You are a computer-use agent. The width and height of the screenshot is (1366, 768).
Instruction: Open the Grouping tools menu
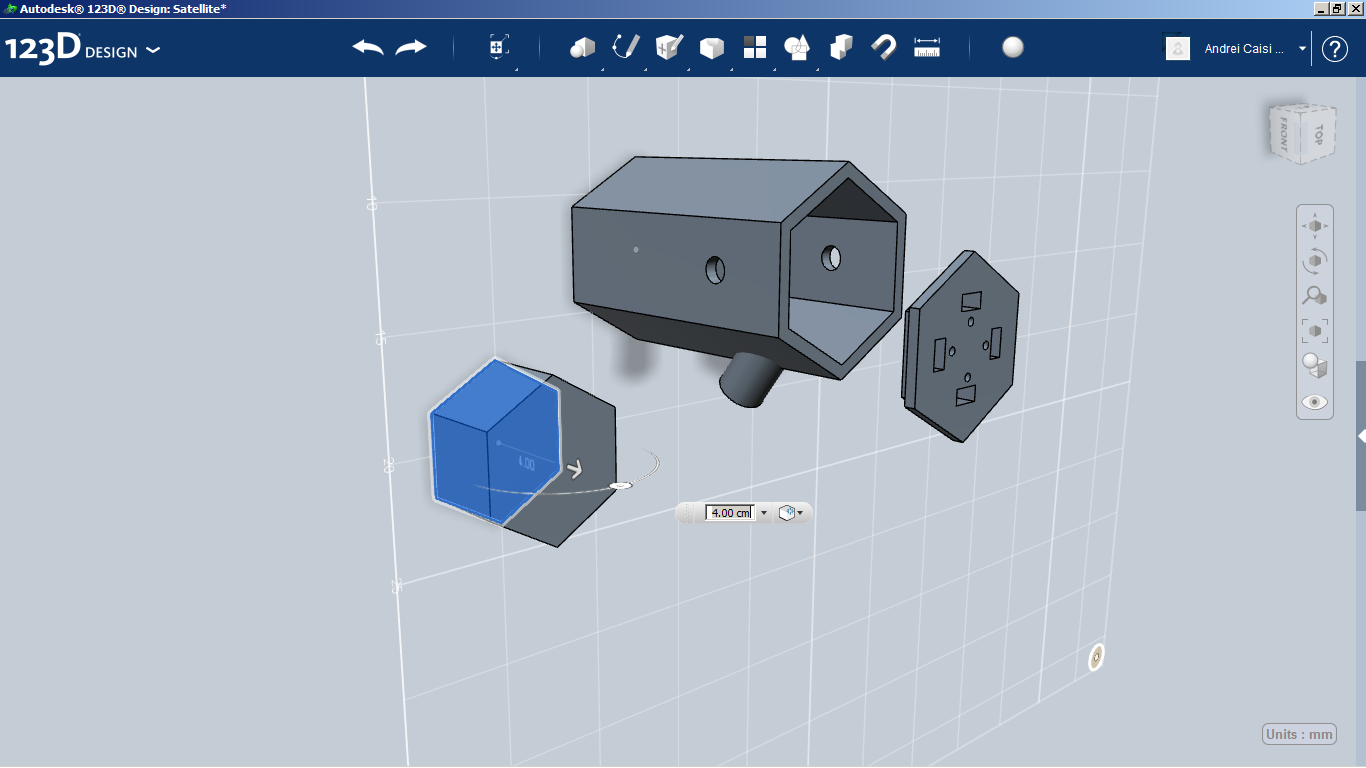(x=798, y=47)
